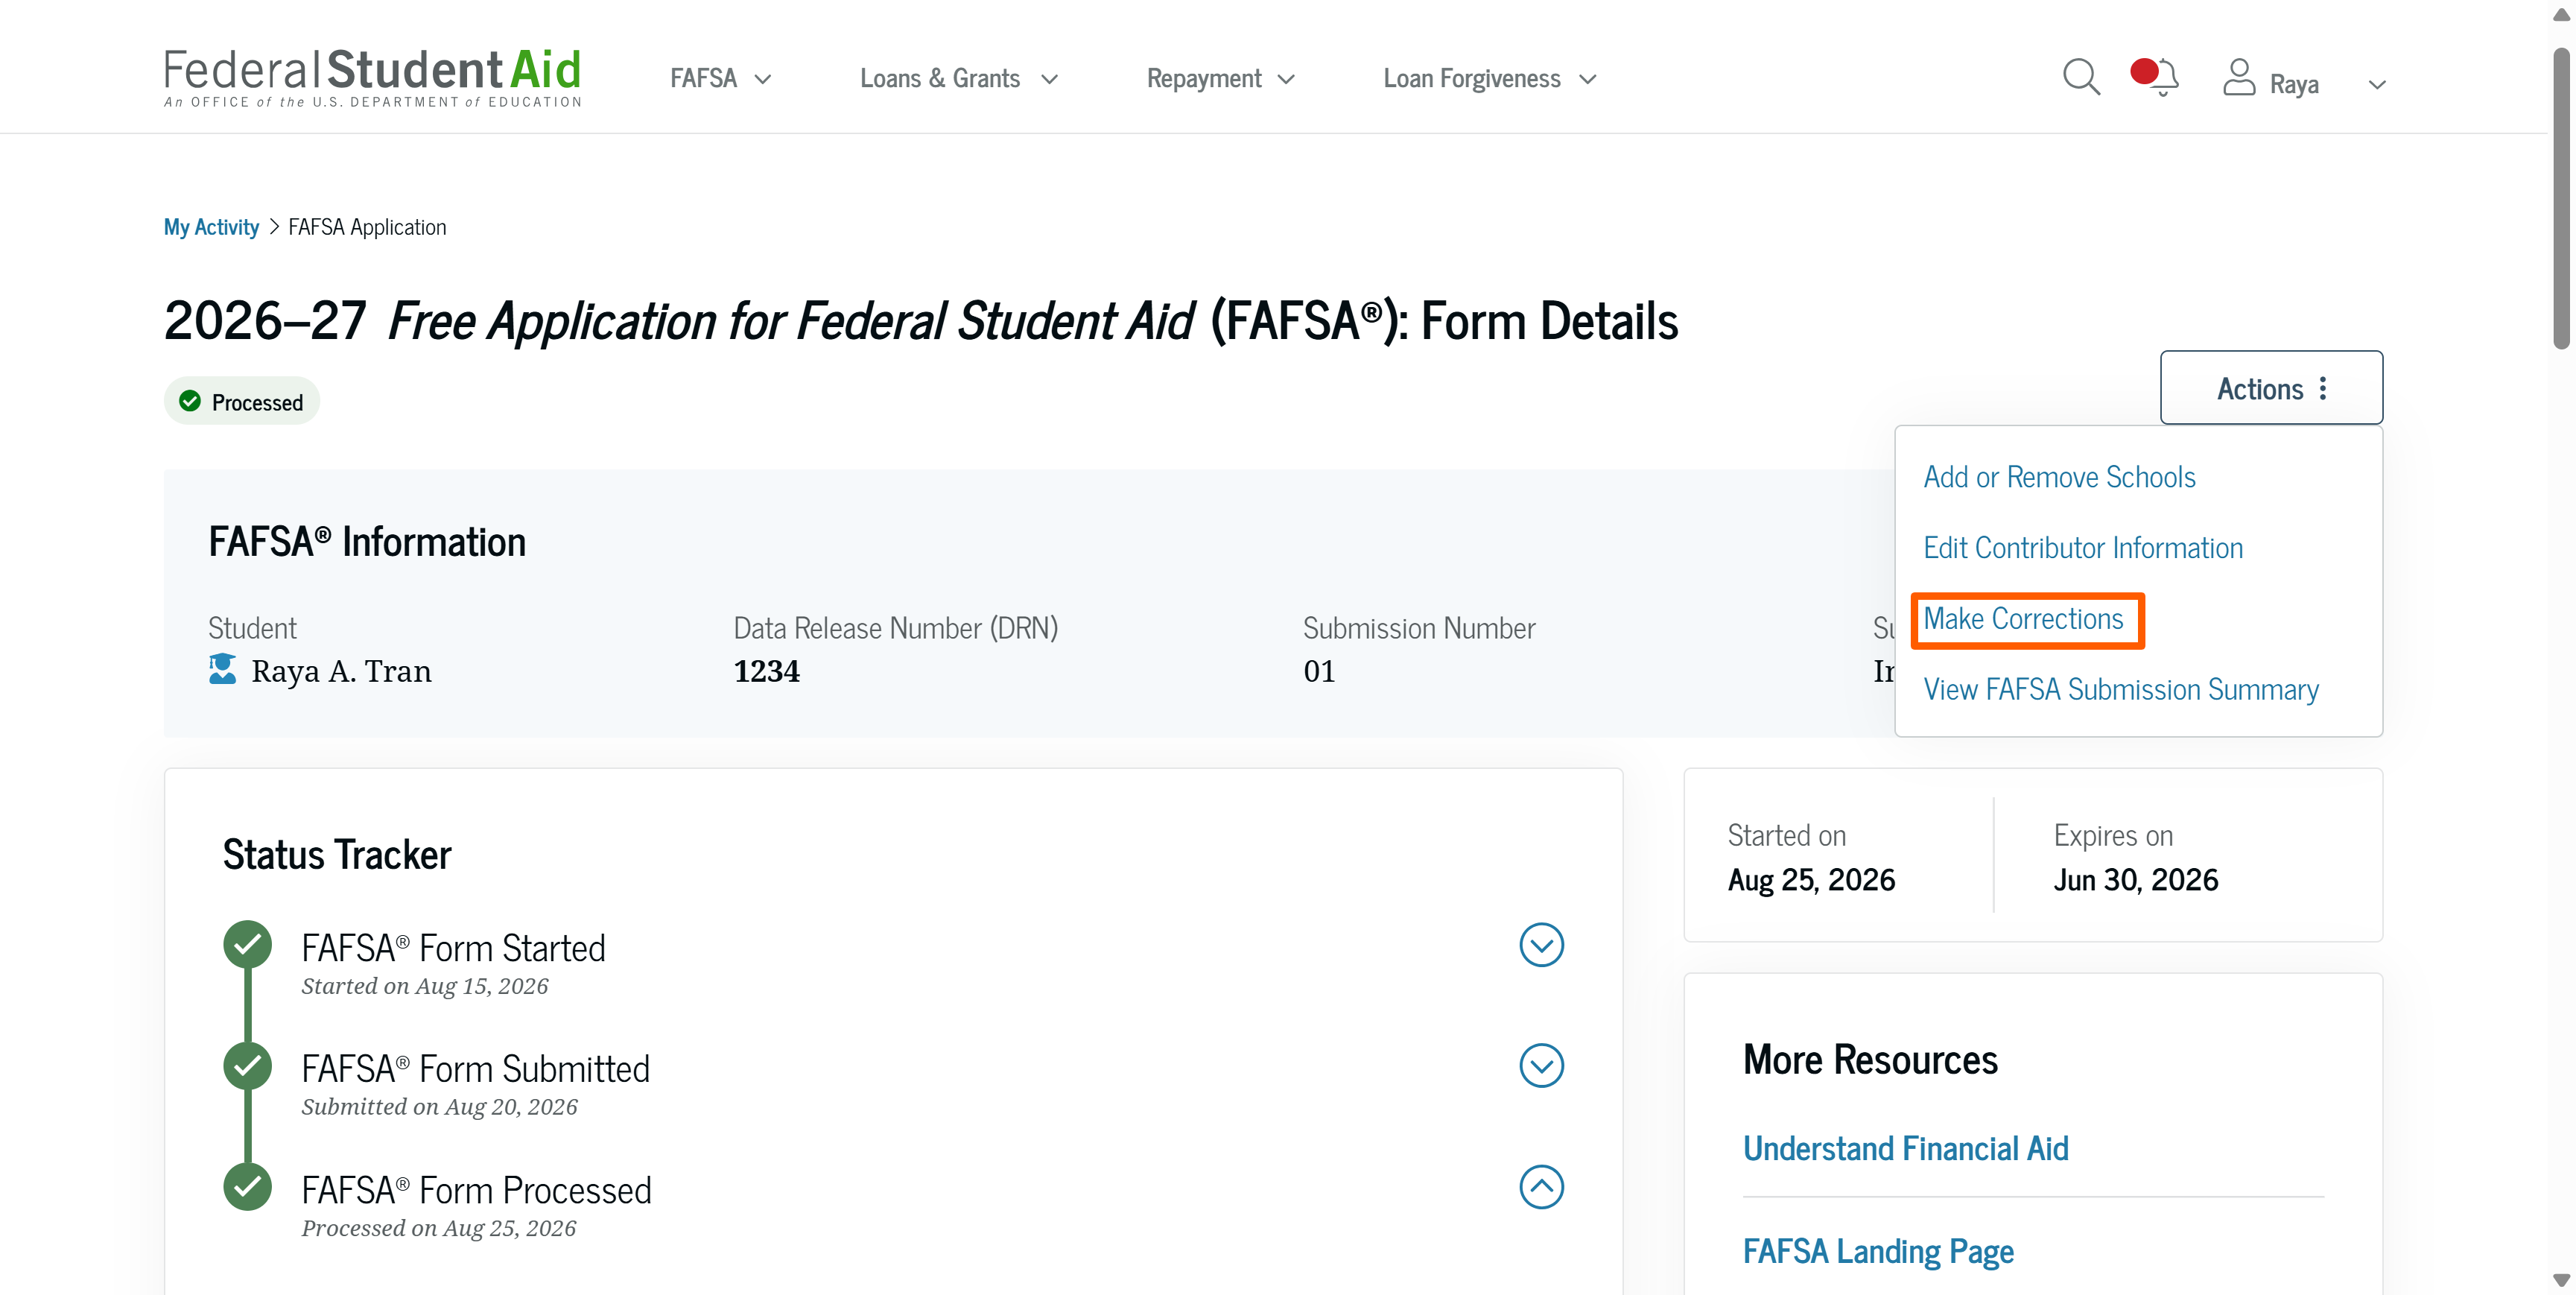
Task: Click 'Processed on Aug 25, 2026' text
Action: (x=438, y=1228)
